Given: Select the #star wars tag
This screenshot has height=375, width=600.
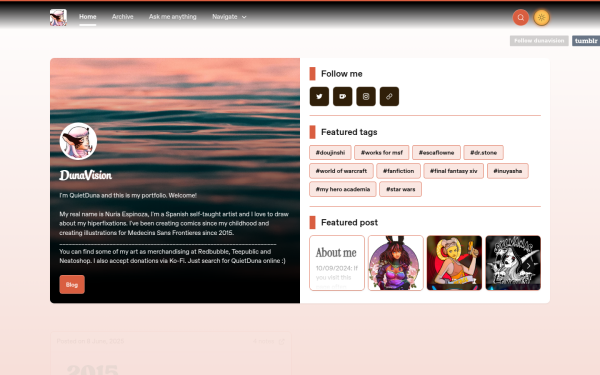Looking at the screenshot, I should tap(400, 189).
